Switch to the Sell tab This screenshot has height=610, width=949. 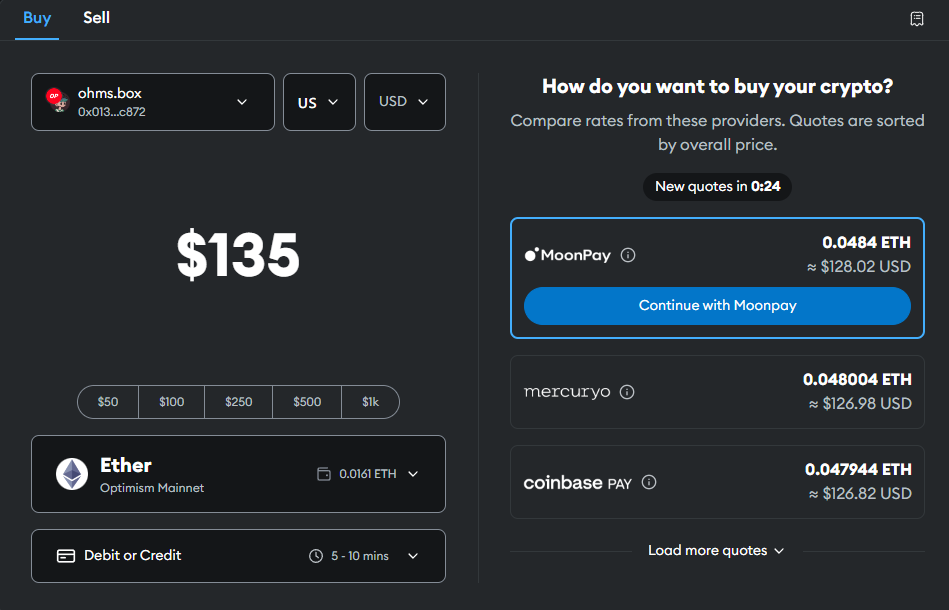(x=97, y=18)
